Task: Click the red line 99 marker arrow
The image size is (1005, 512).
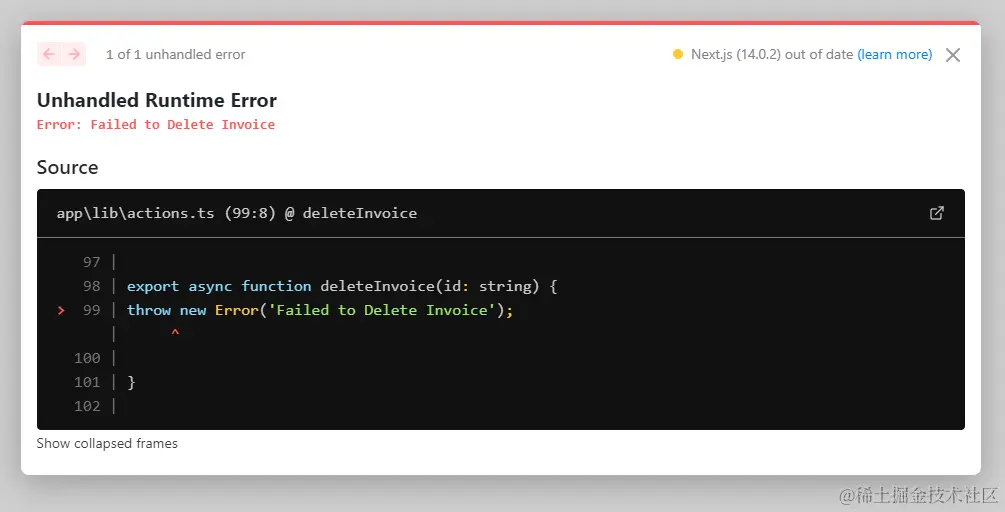Action: pyautogui.click(x=61, y=311)
